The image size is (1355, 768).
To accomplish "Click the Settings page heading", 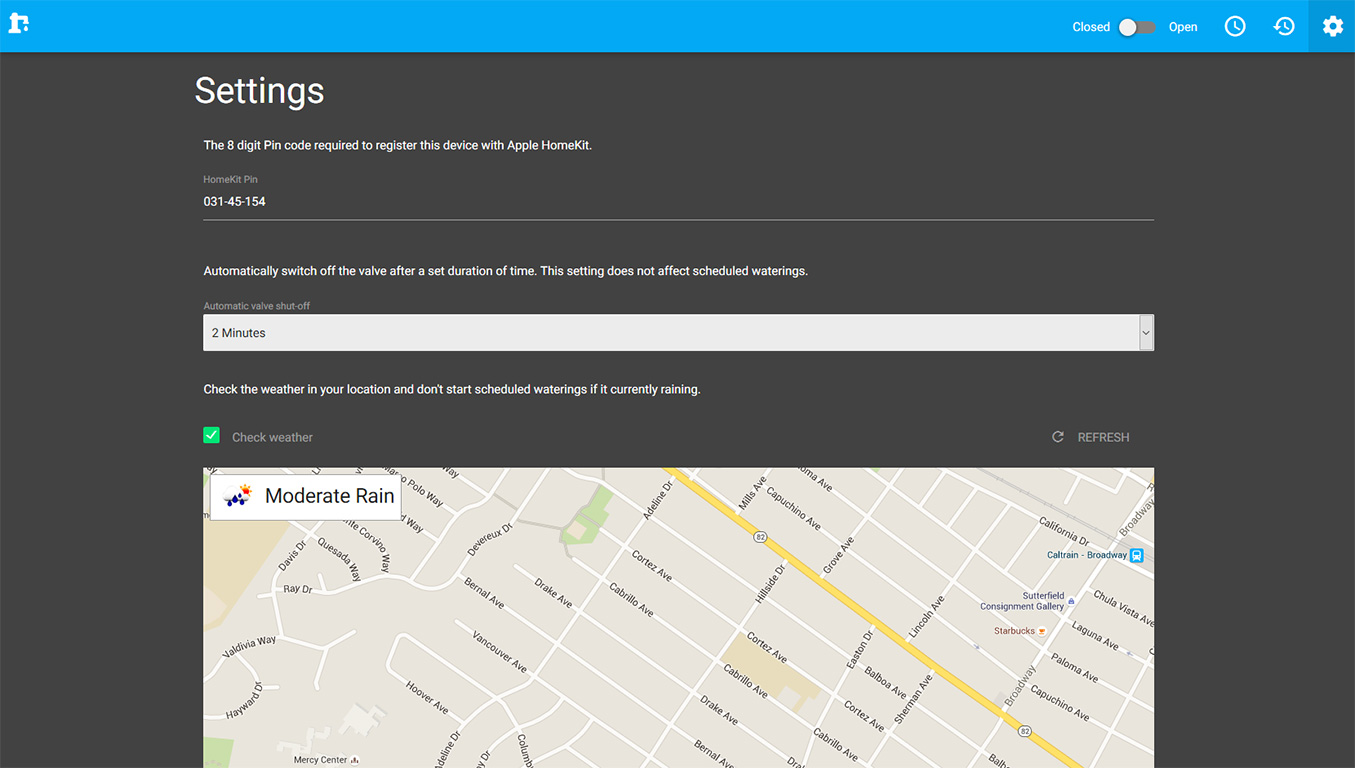I will pos(259,91).
